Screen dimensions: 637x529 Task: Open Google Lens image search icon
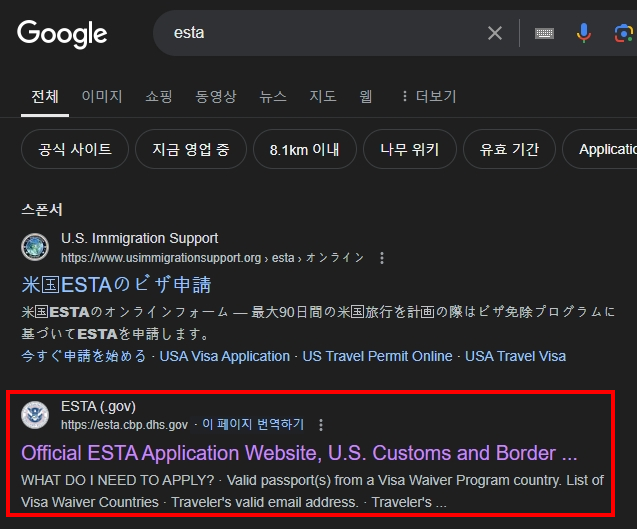624,33
